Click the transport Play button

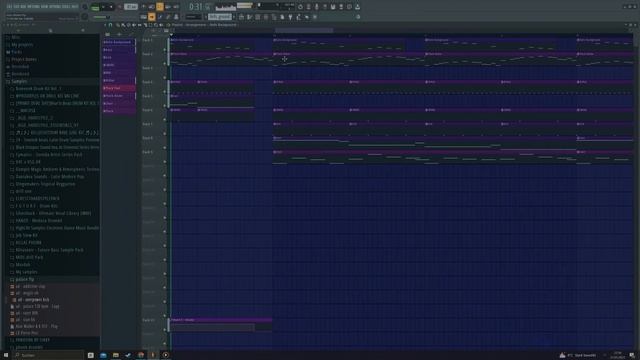(x=104, y=7)
